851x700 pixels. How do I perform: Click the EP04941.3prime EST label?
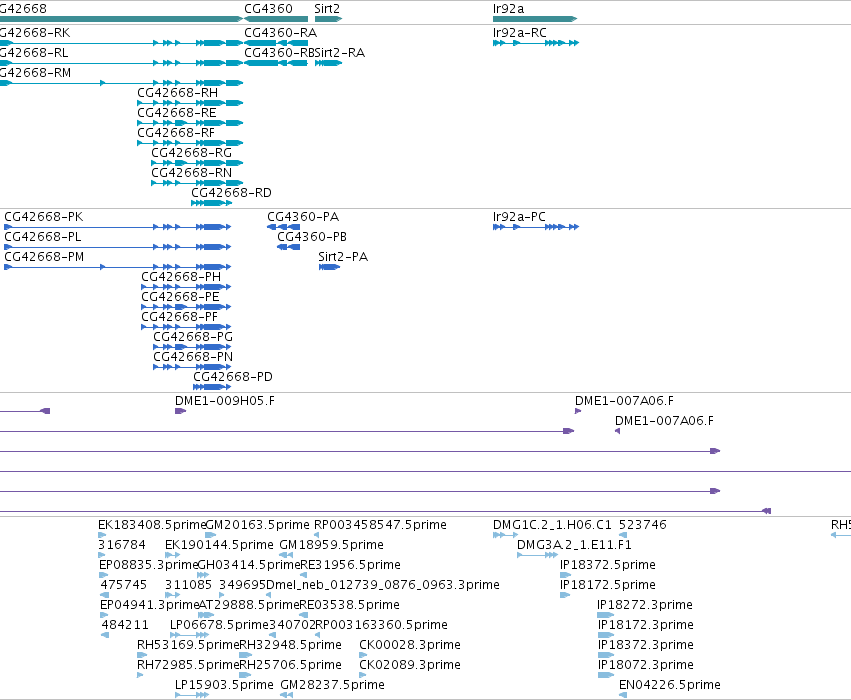pos(149,606)
